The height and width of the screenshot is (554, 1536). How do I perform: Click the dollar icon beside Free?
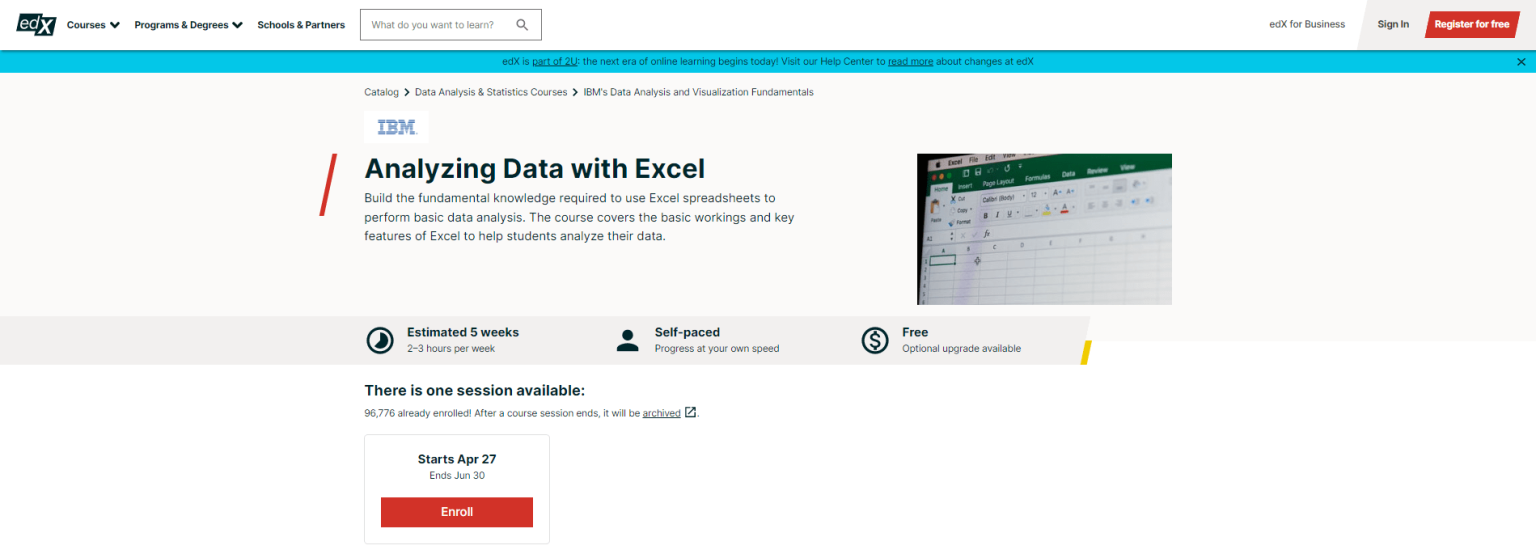[875, 340]
